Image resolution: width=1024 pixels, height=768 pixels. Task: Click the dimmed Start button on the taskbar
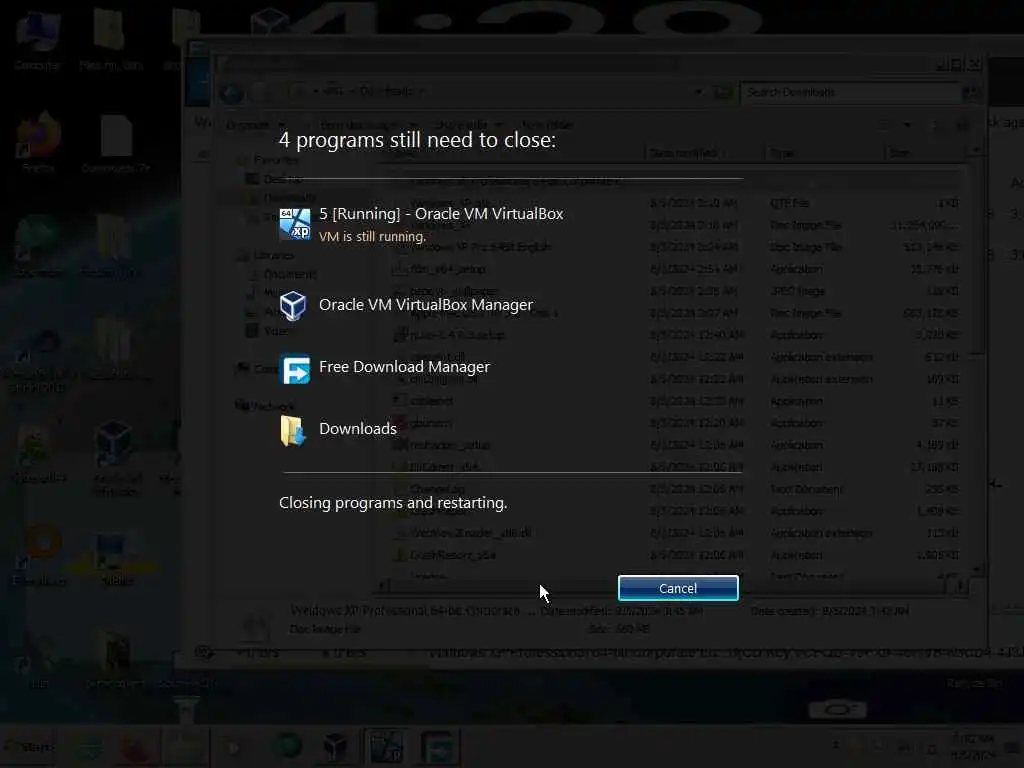point(29,746)
